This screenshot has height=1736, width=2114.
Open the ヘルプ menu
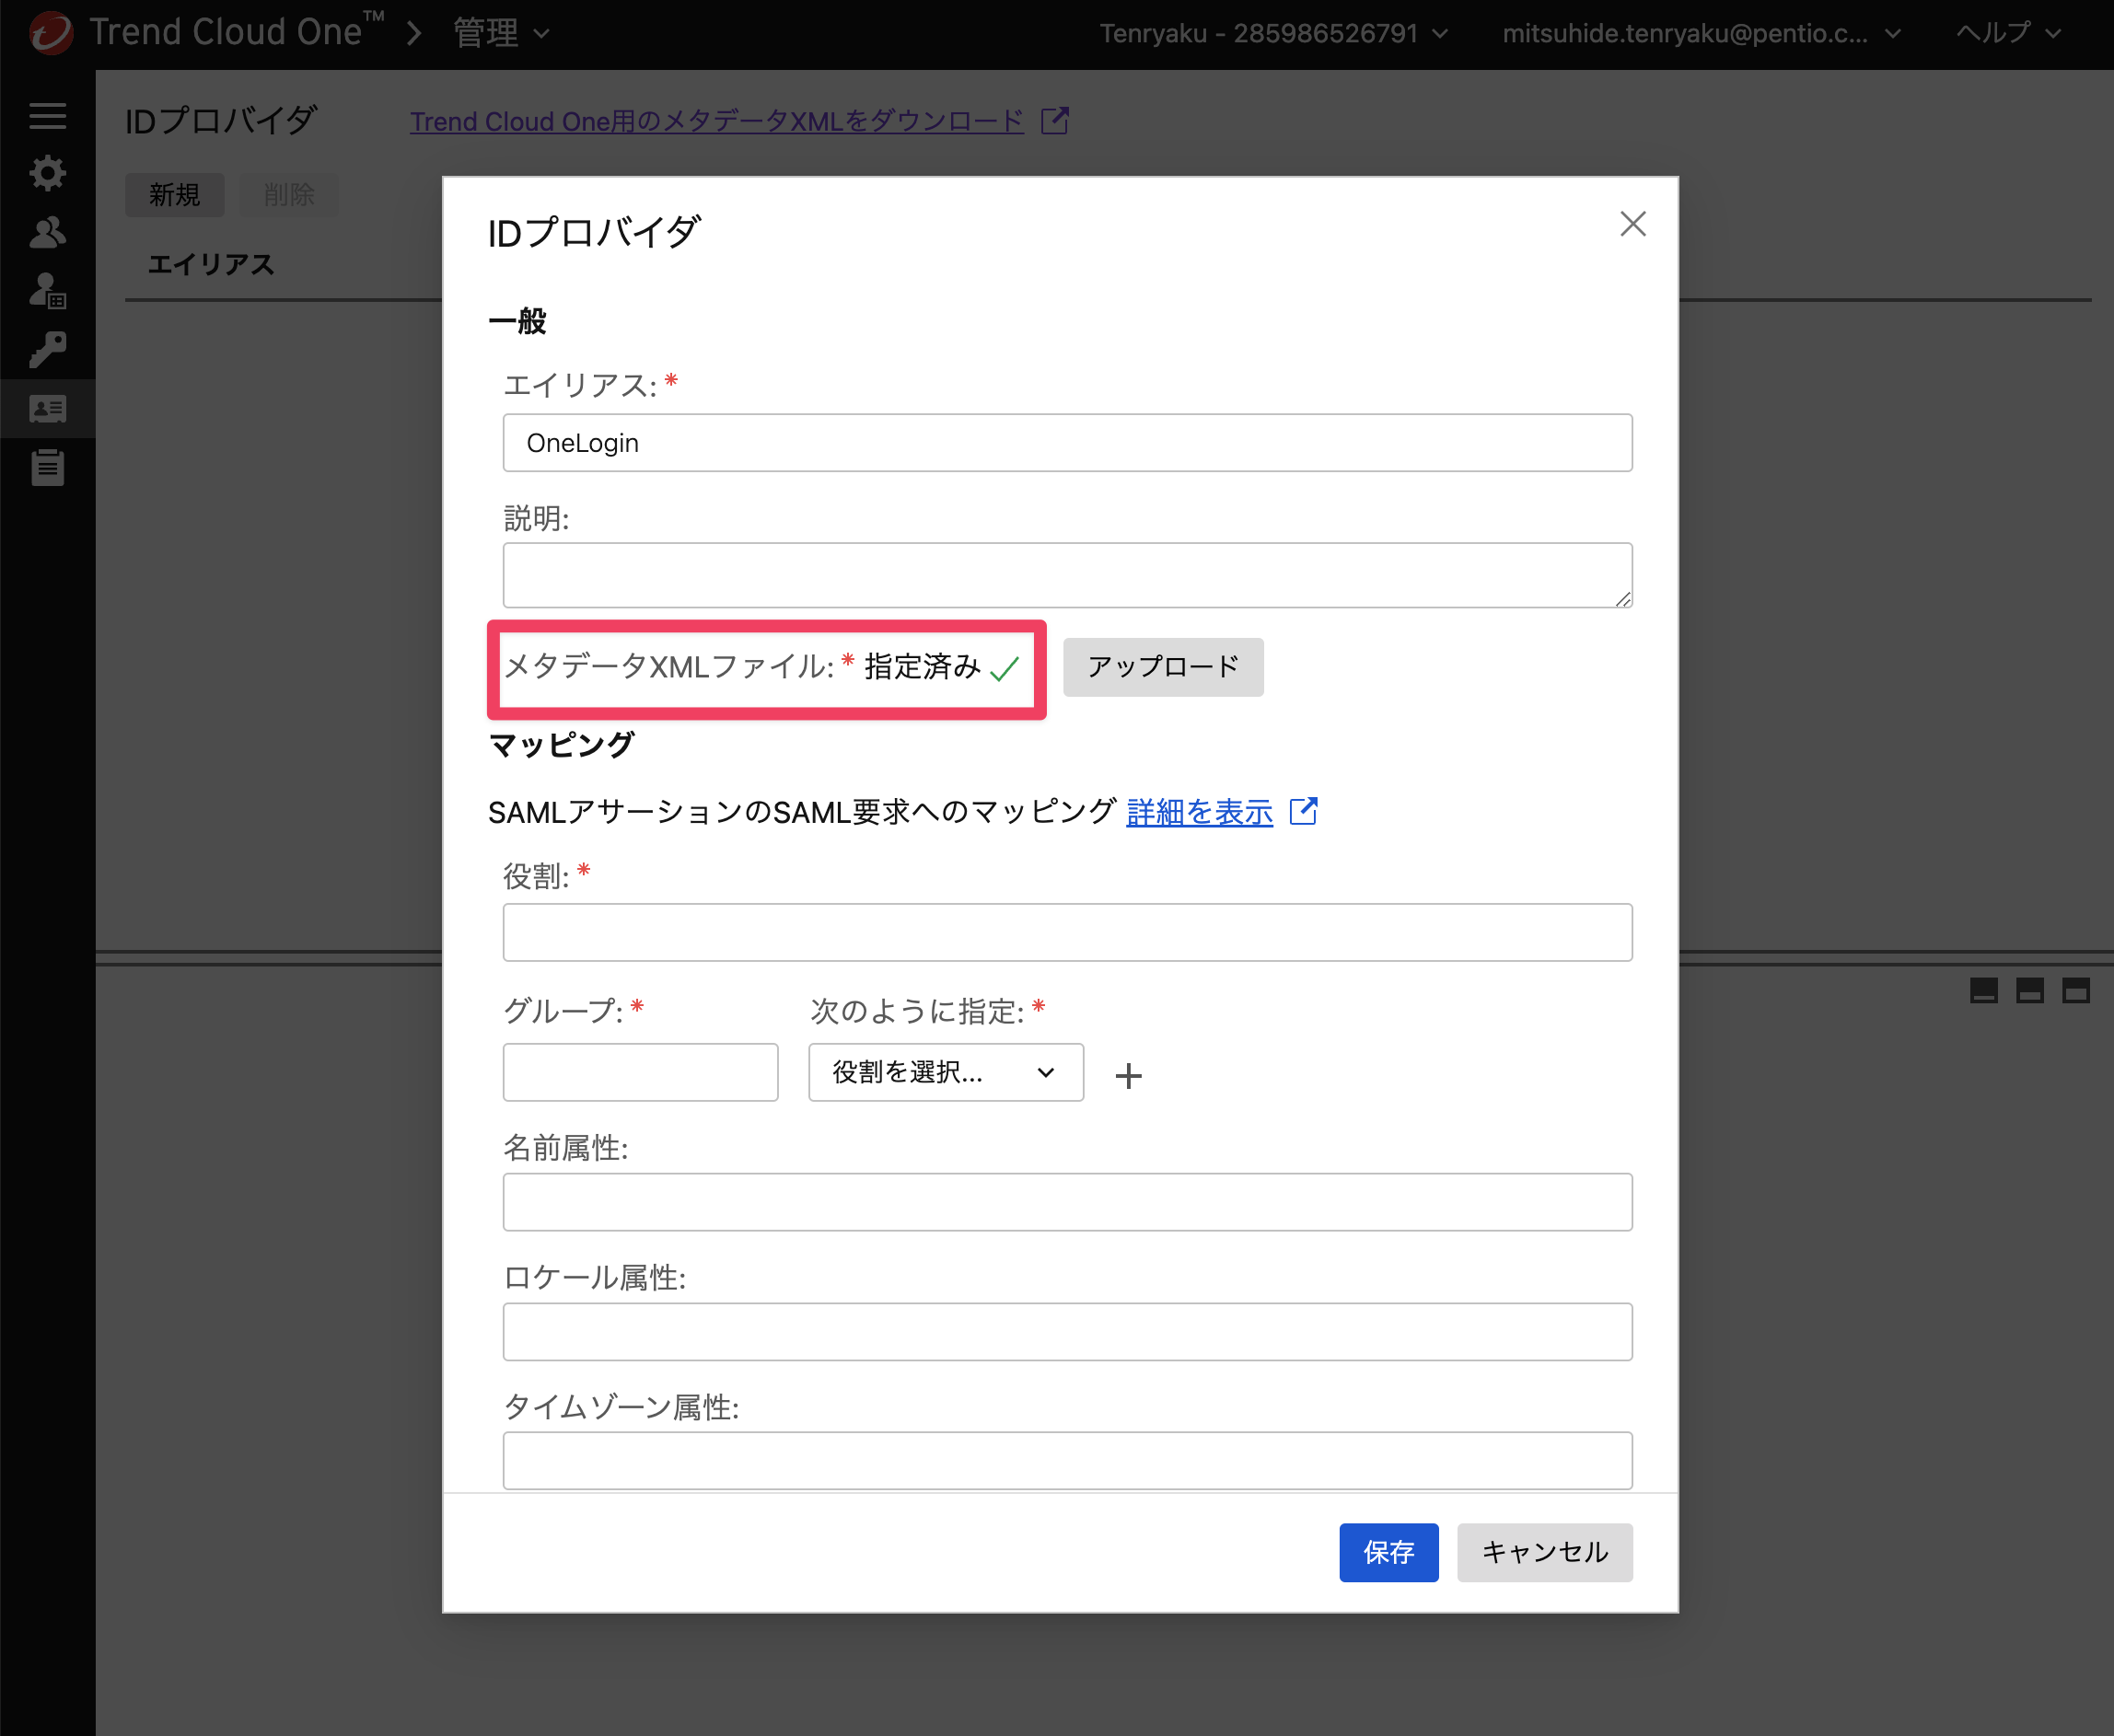click(2007, 33)
